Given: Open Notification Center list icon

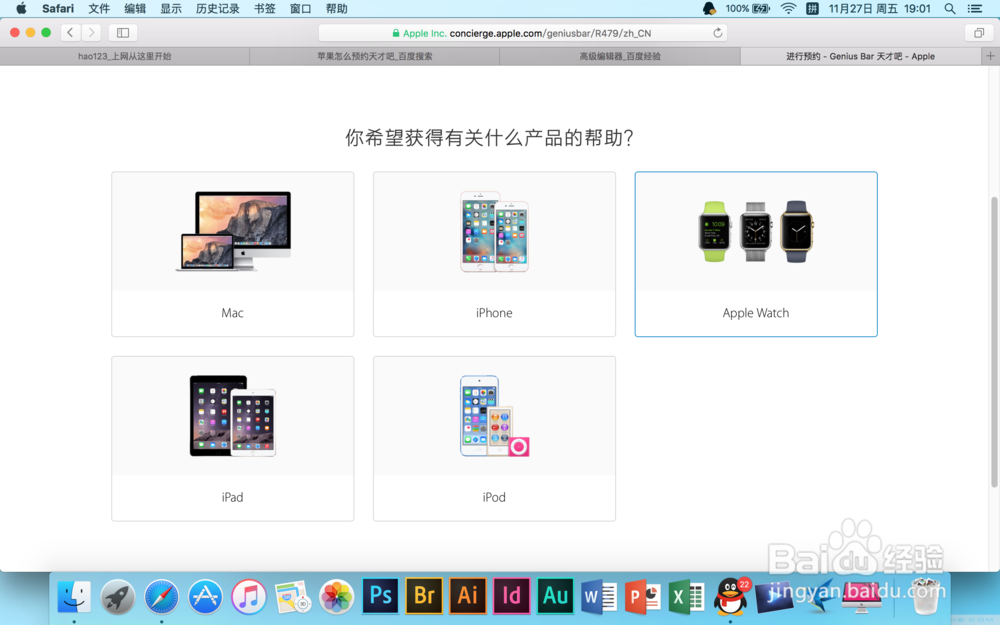Looking at the screenshot, I should coord(974,8).
